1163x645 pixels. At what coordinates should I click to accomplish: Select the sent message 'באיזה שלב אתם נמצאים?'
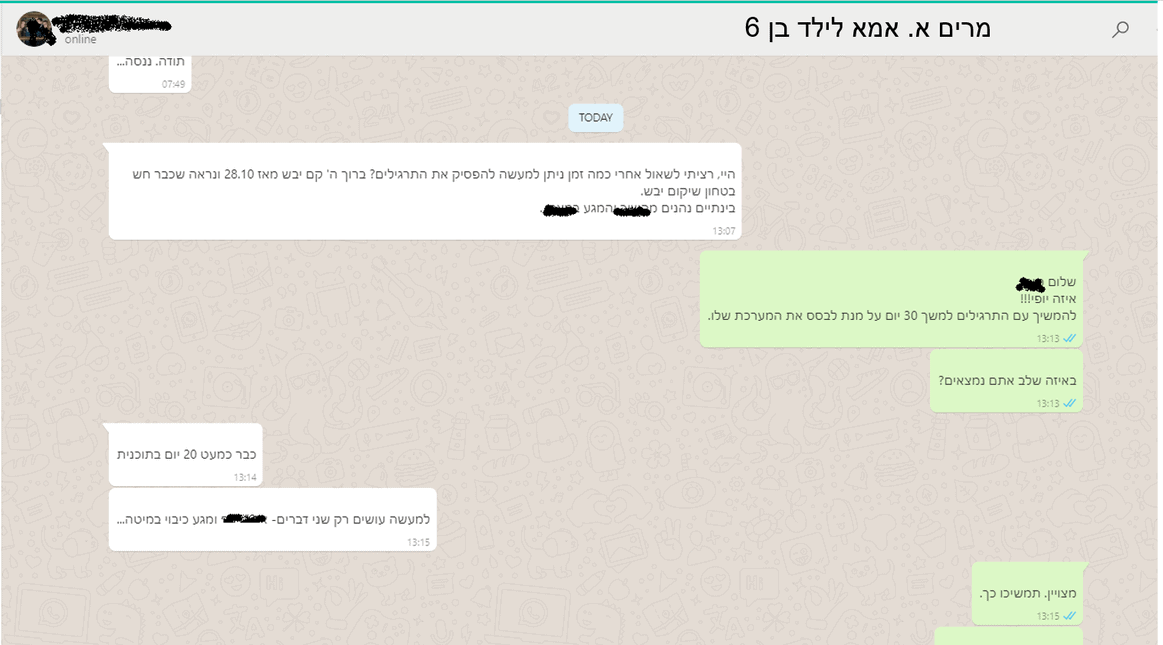tap(1006, 381)
